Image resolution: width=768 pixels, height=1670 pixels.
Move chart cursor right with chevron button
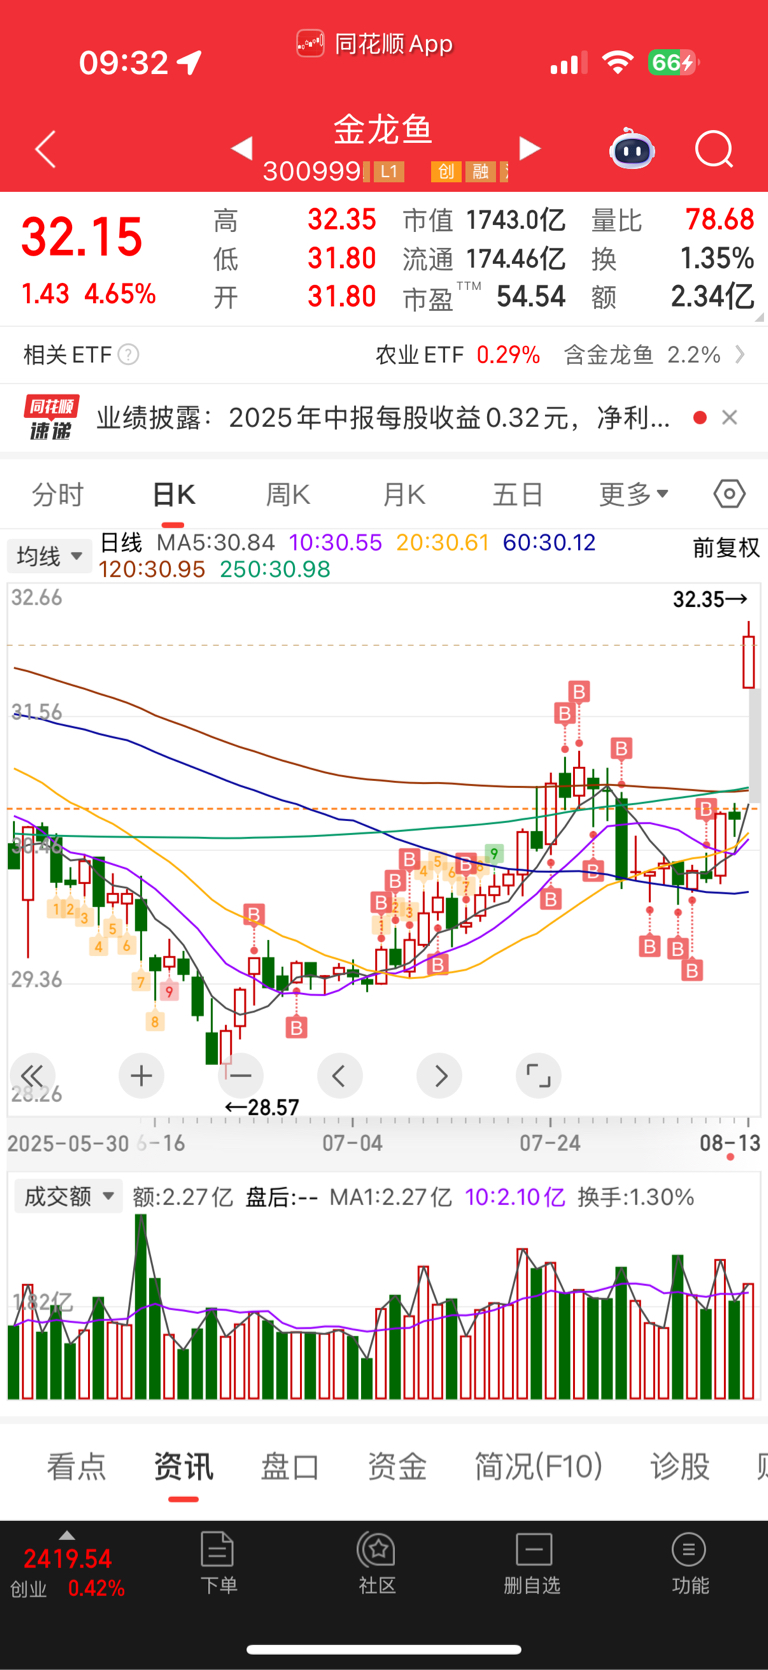tap(440, 1076)
